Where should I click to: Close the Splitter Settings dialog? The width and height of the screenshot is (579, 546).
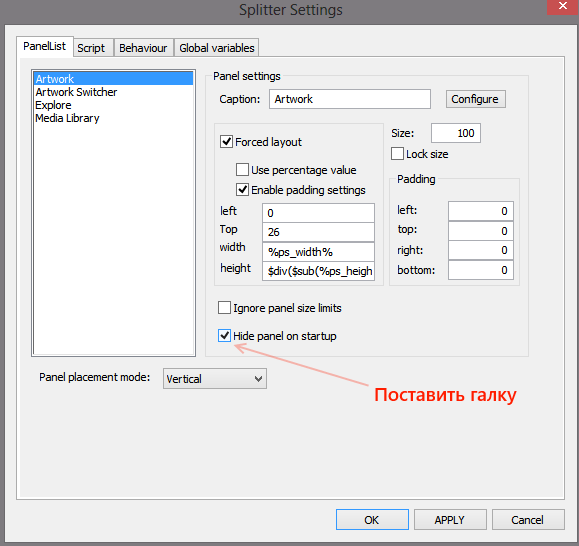562,7
